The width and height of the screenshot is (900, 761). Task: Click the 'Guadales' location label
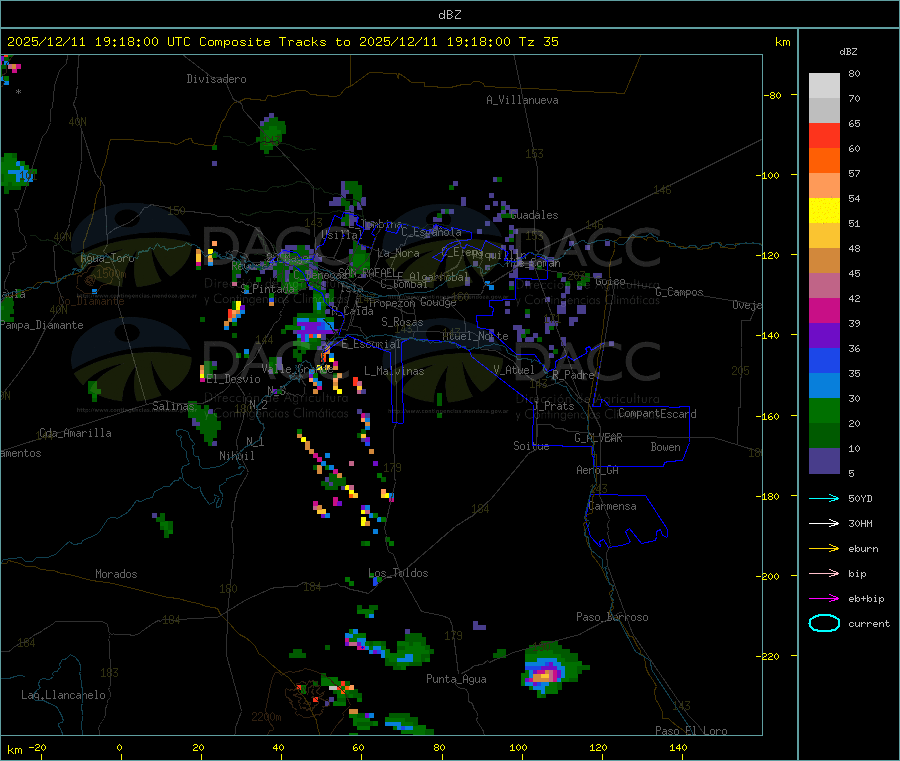click(x=534, y=215)
